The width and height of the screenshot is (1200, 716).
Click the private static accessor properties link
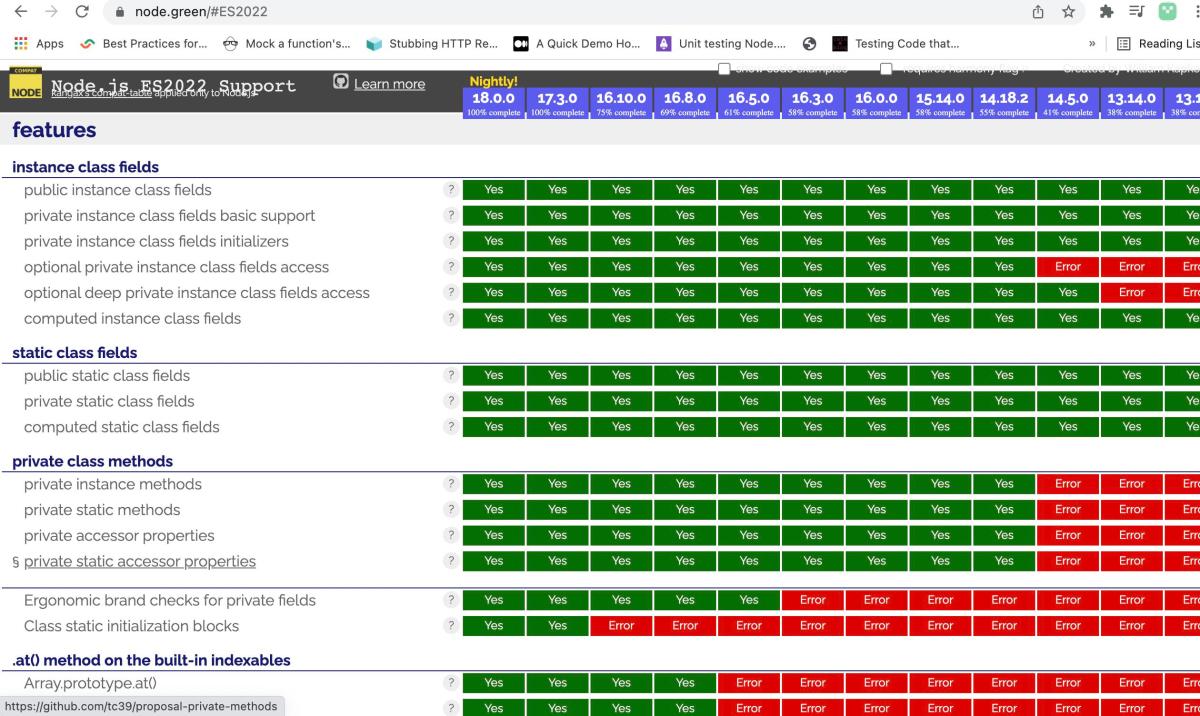(x=140, y=561)
